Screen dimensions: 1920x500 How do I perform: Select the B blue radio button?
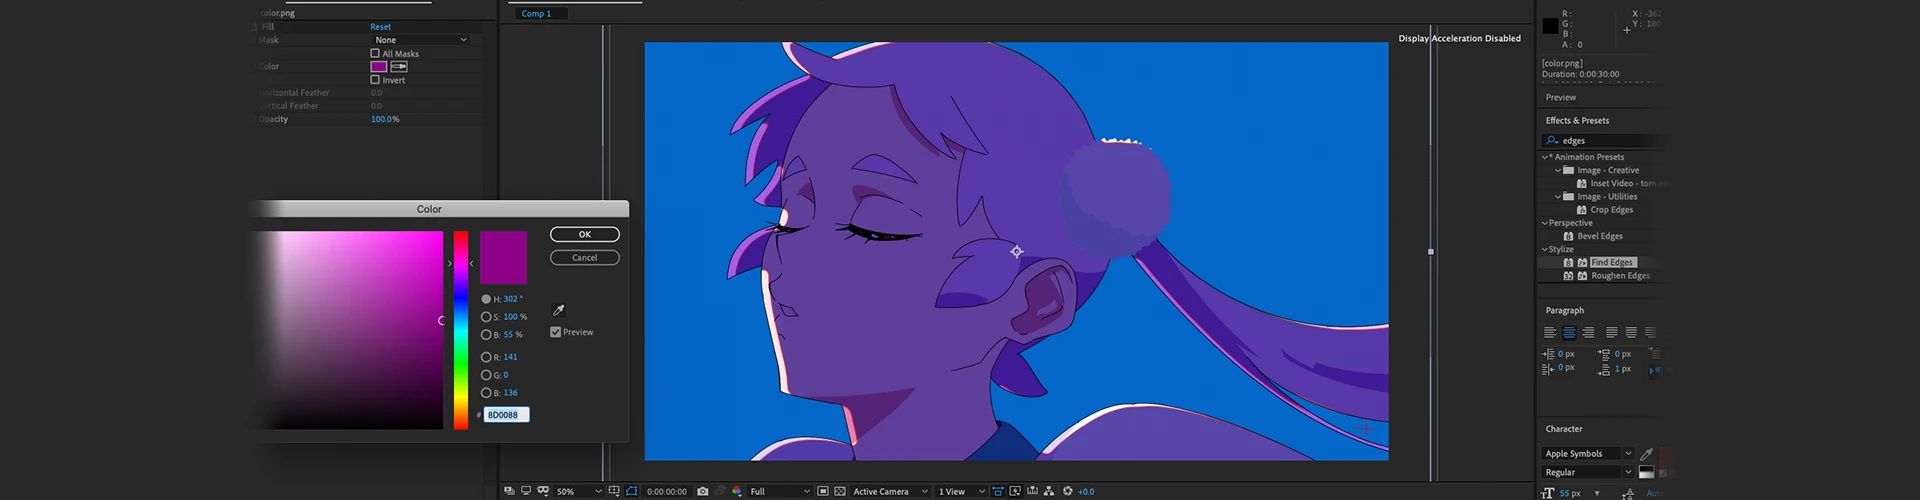(486, 393)
